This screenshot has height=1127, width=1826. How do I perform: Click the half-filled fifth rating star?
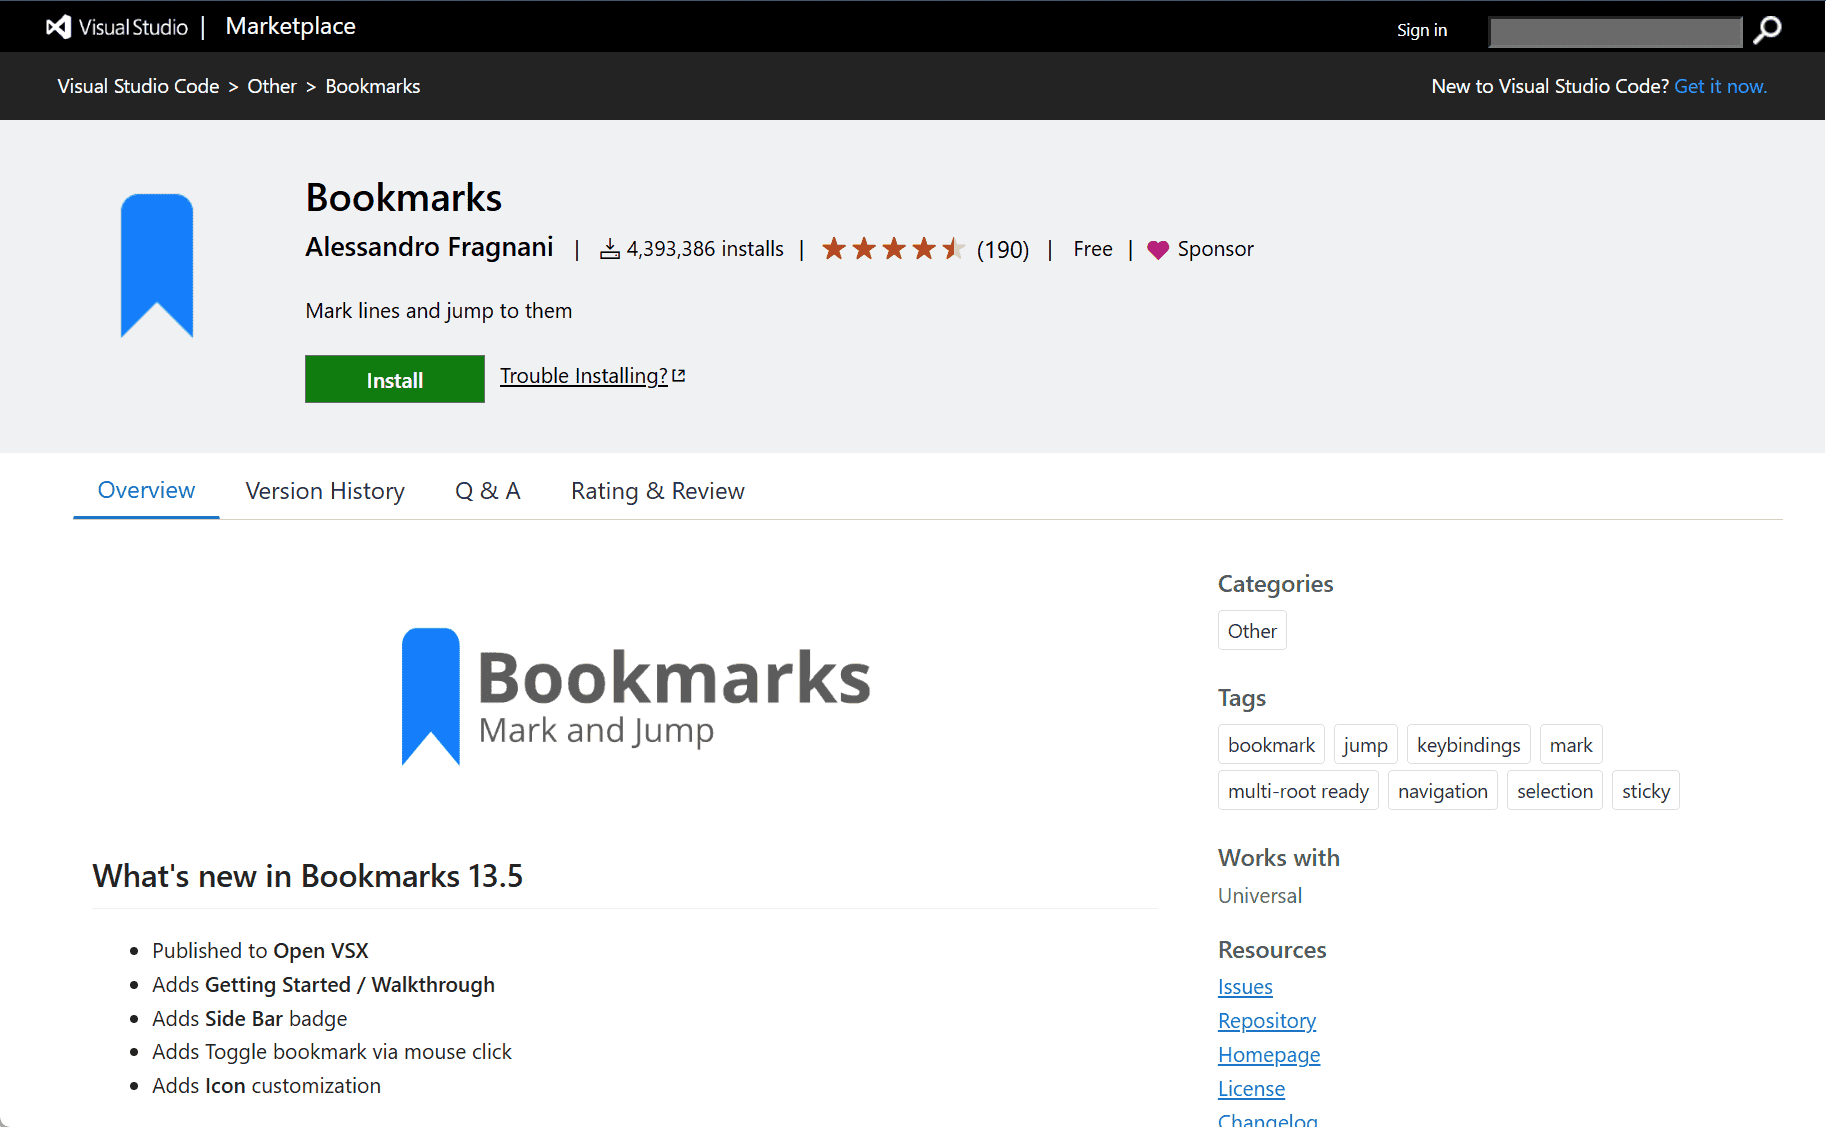point(953,248)
